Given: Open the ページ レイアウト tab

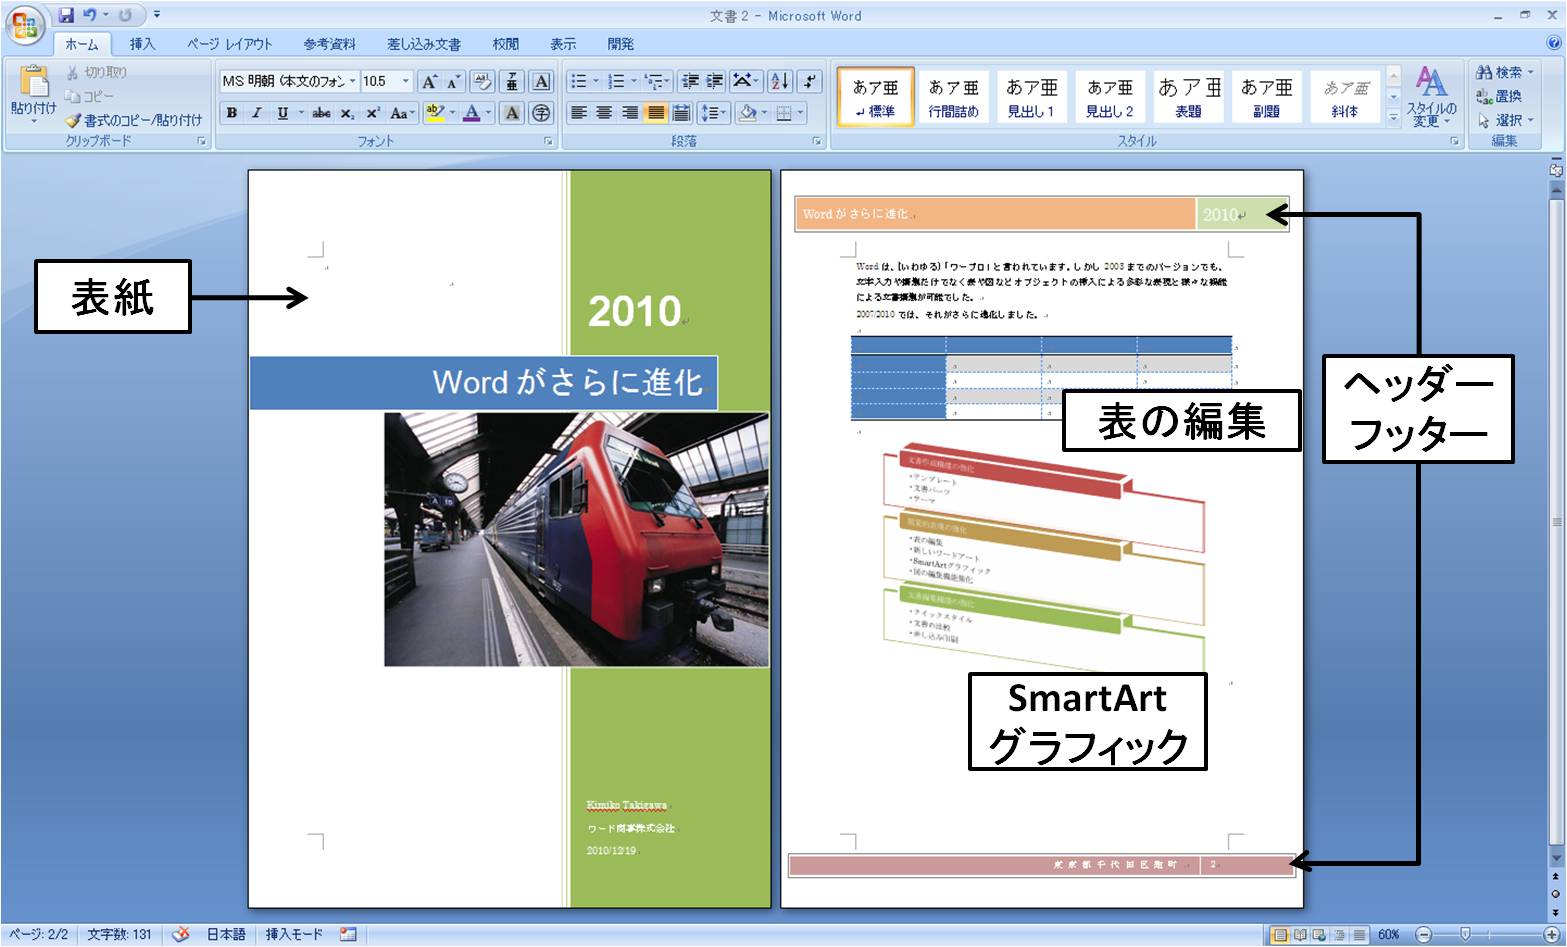Looking at the screenshot, I should 229,44.
